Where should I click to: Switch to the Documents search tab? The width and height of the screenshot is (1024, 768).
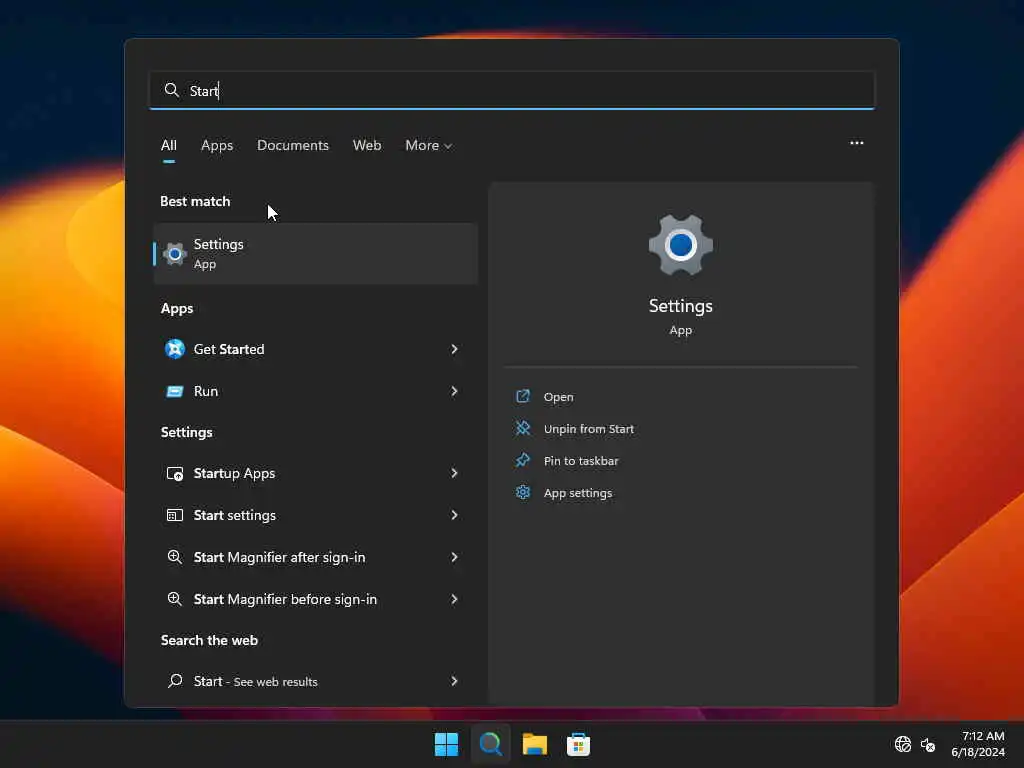click(x=293, y=146)
